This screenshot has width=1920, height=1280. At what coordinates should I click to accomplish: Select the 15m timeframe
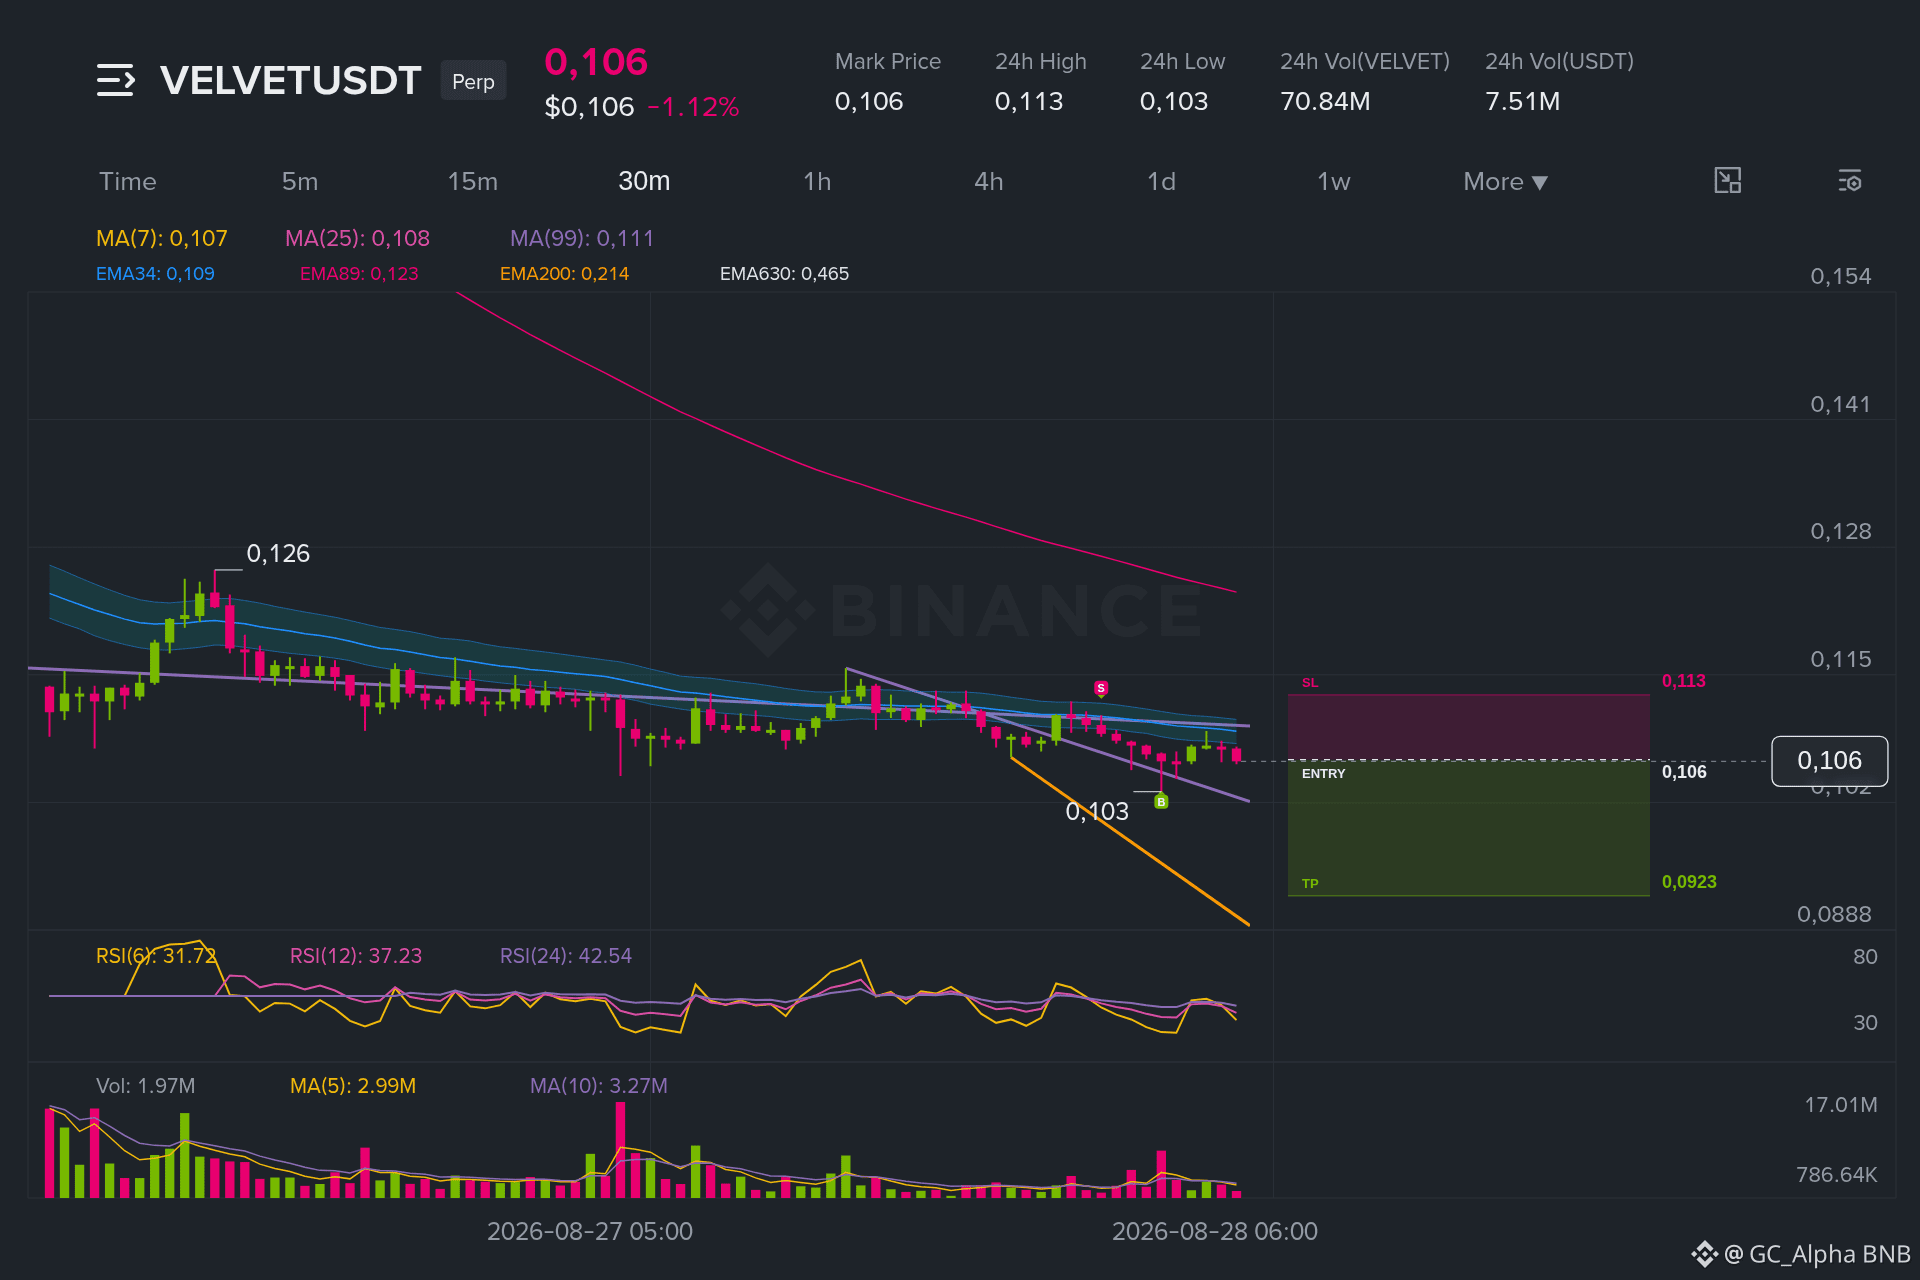[473, 182]
